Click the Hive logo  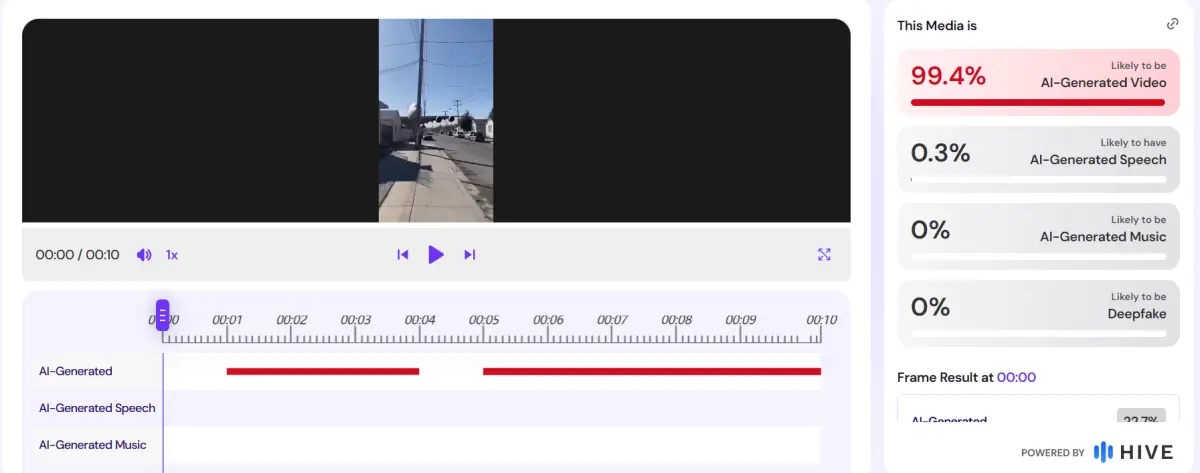[x=1133, y=452]
